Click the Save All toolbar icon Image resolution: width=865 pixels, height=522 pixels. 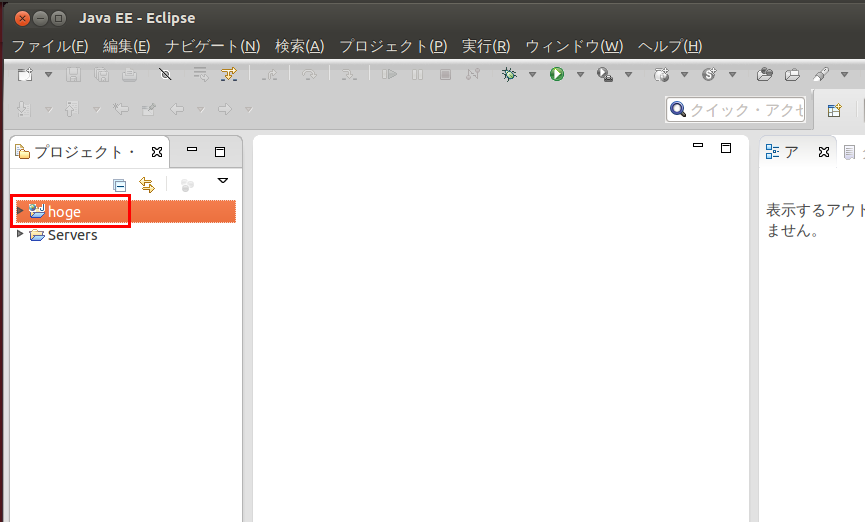click(x=102, y=74)
